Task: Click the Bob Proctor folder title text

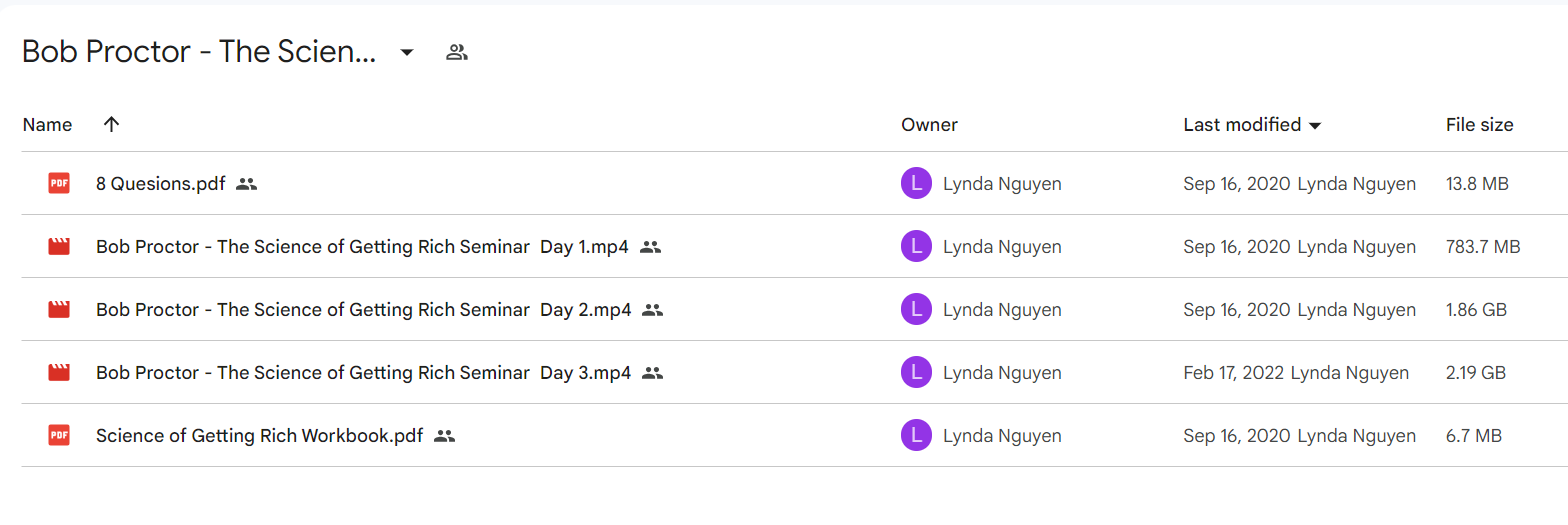Action: point(199,52)
